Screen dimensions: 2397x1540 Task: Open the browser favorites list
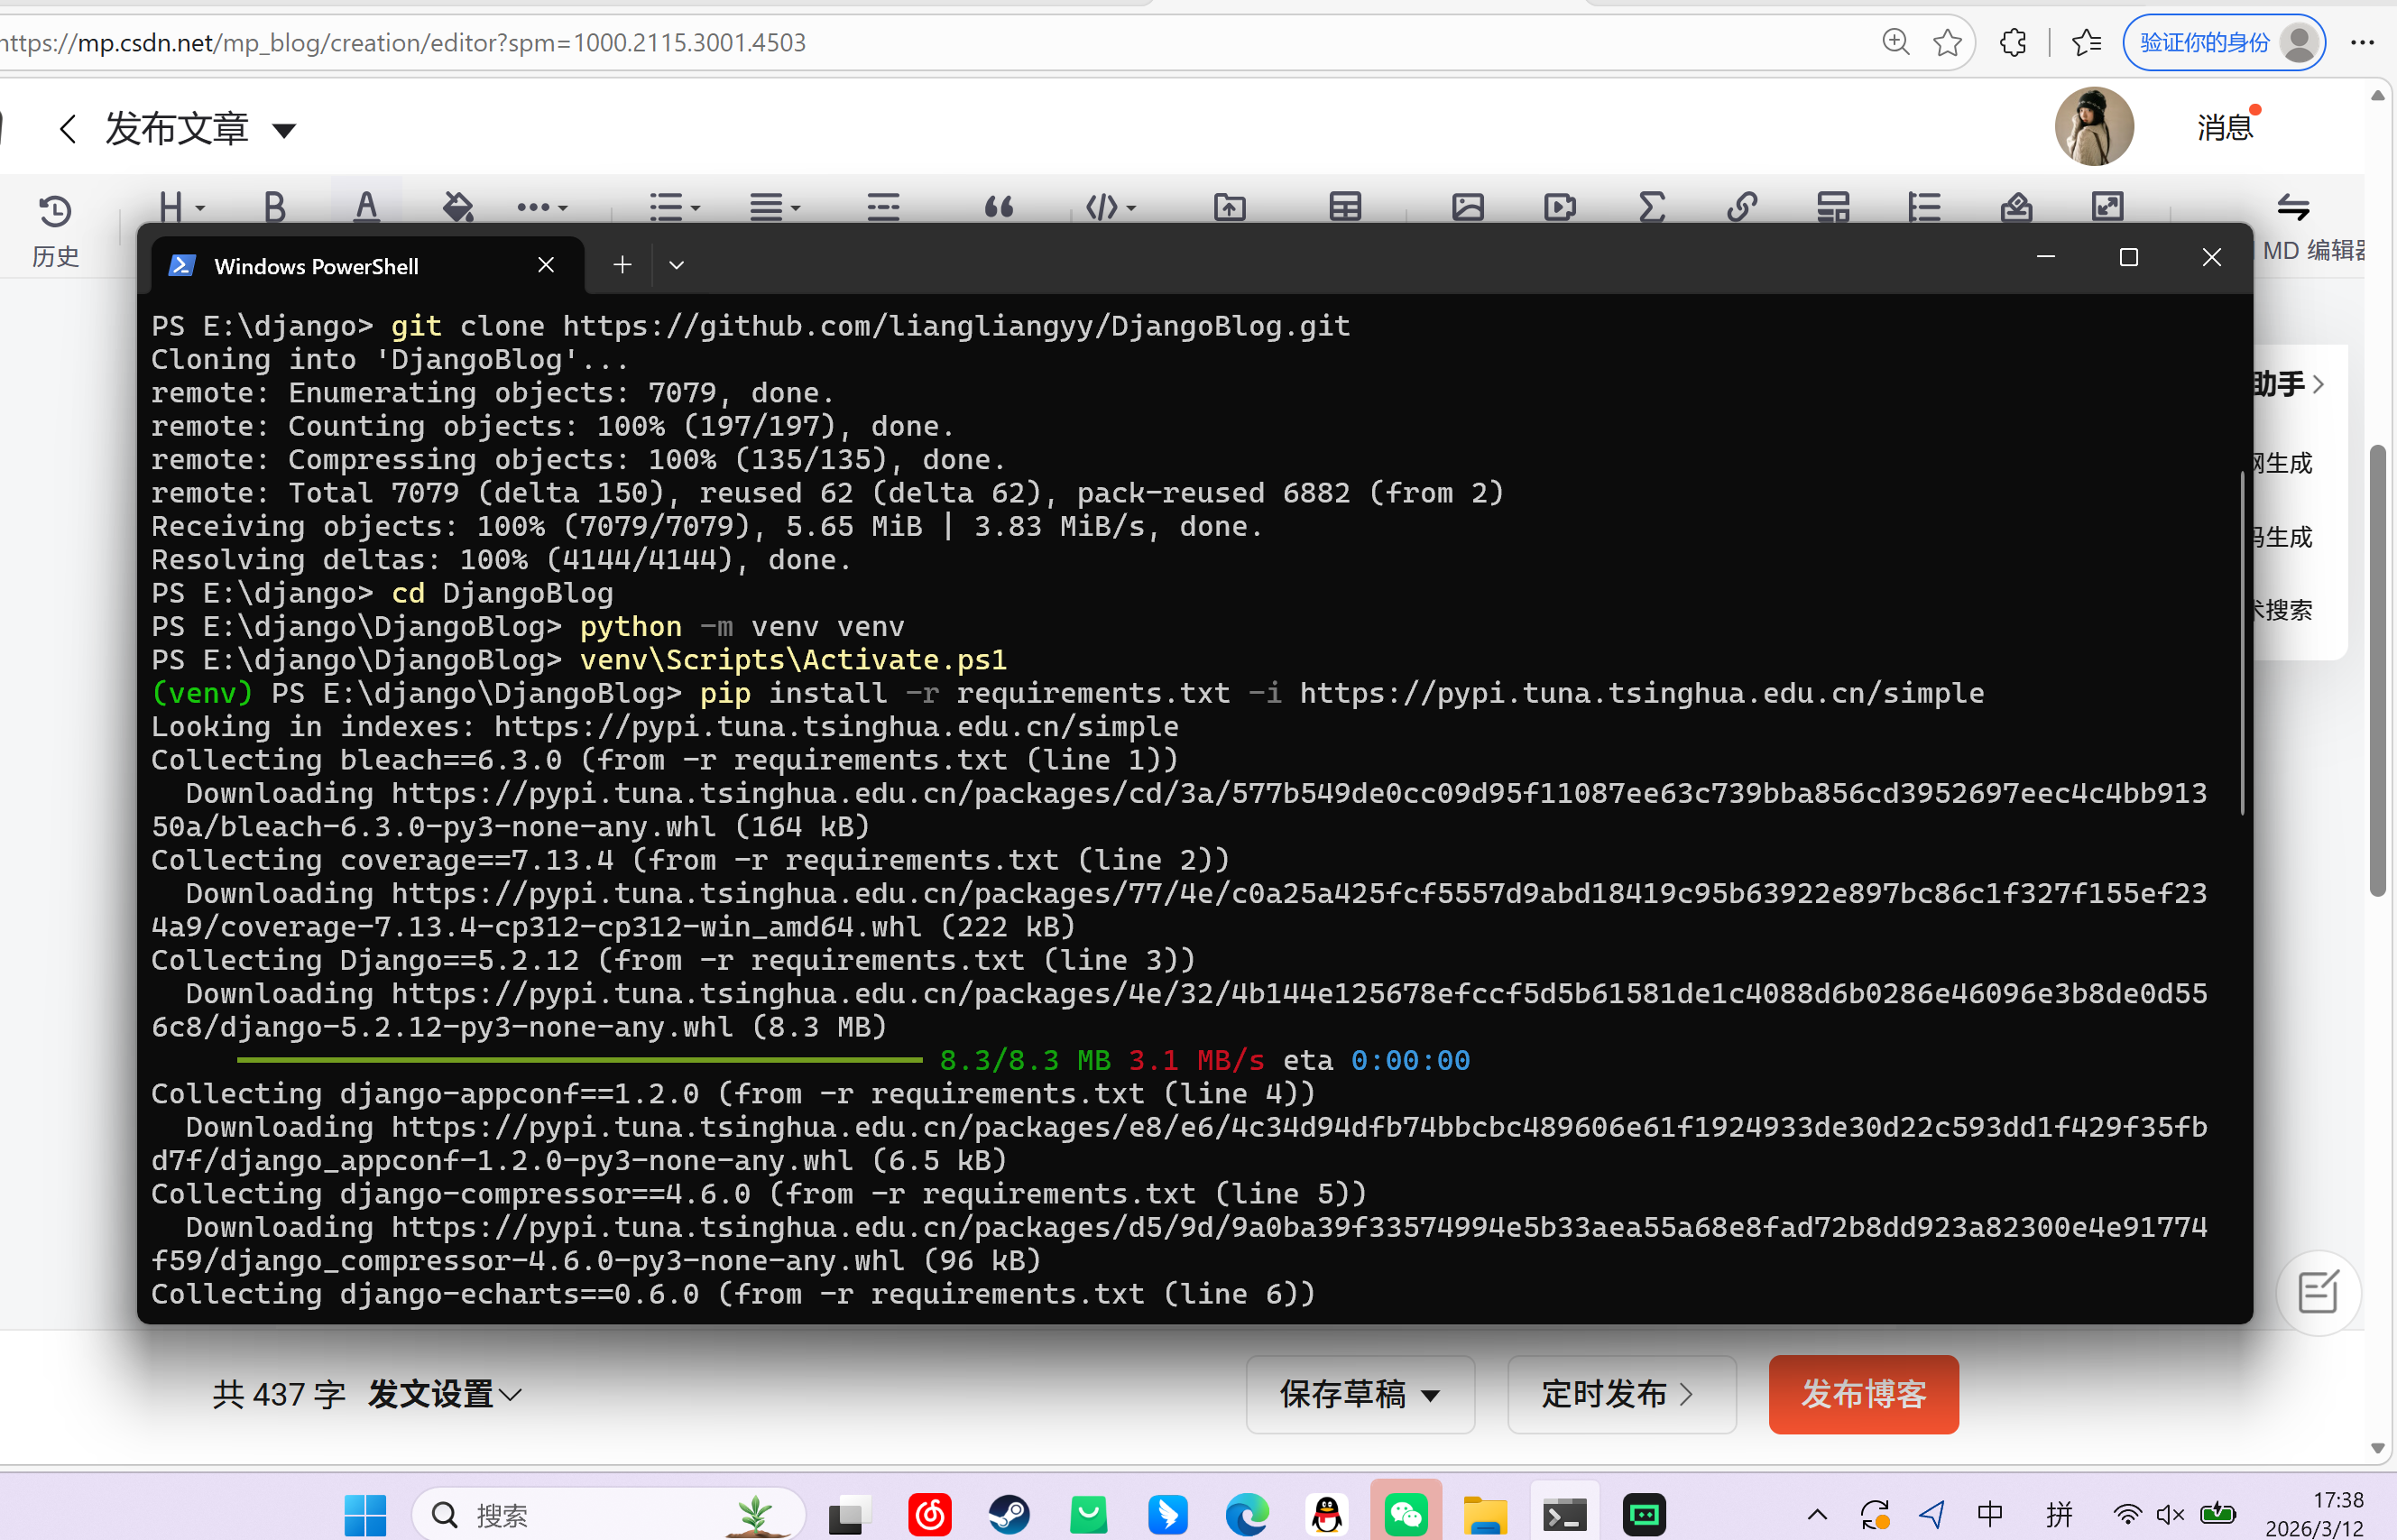tap(2086, 42)
